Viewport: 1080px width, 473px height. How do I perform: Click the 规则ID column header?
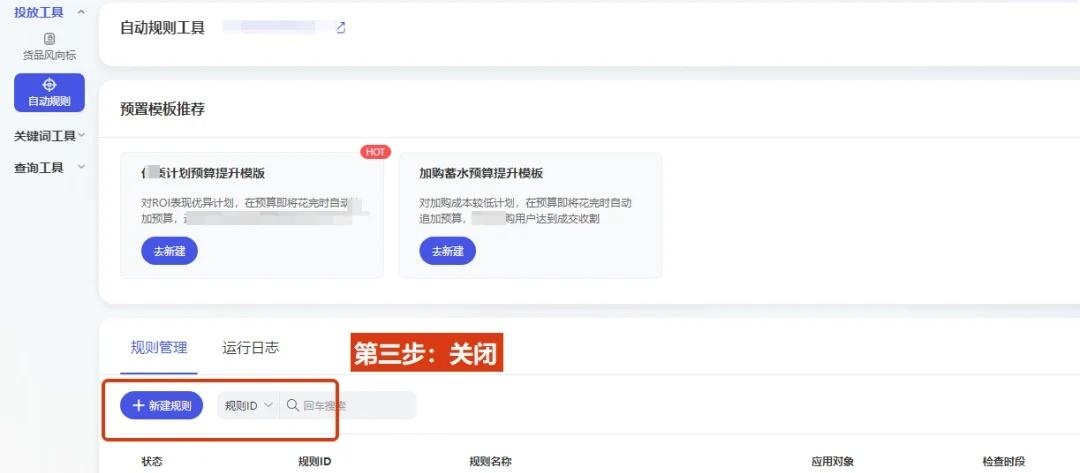click(x=315, y=461)
